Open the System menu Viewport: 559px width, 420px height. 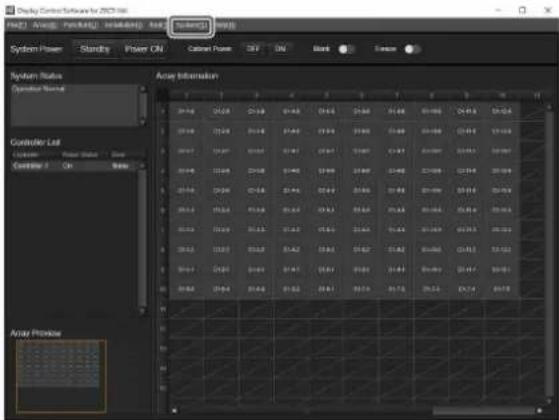tap(191, 26)
